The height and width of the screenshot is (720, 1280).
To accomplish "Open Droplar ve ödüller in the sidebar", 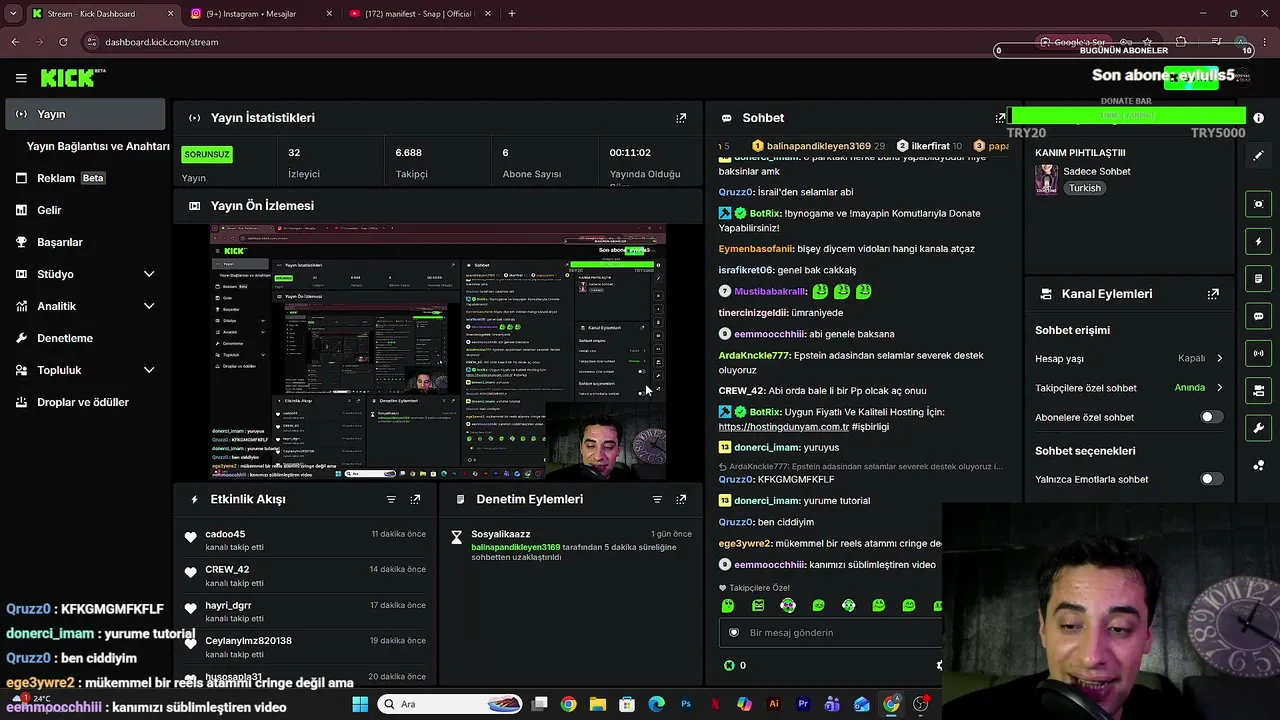I will click(x=85, y=402).
